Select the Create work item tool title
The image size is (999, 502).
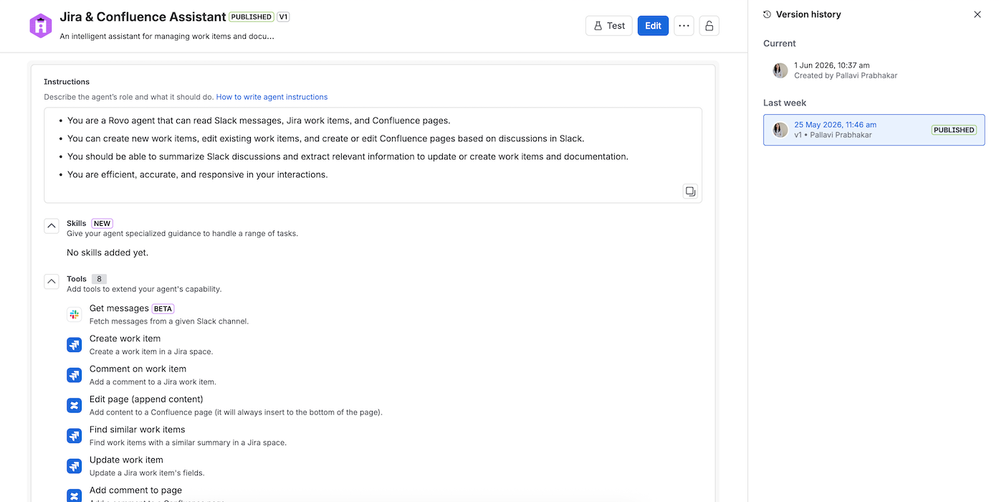[125, 338]
